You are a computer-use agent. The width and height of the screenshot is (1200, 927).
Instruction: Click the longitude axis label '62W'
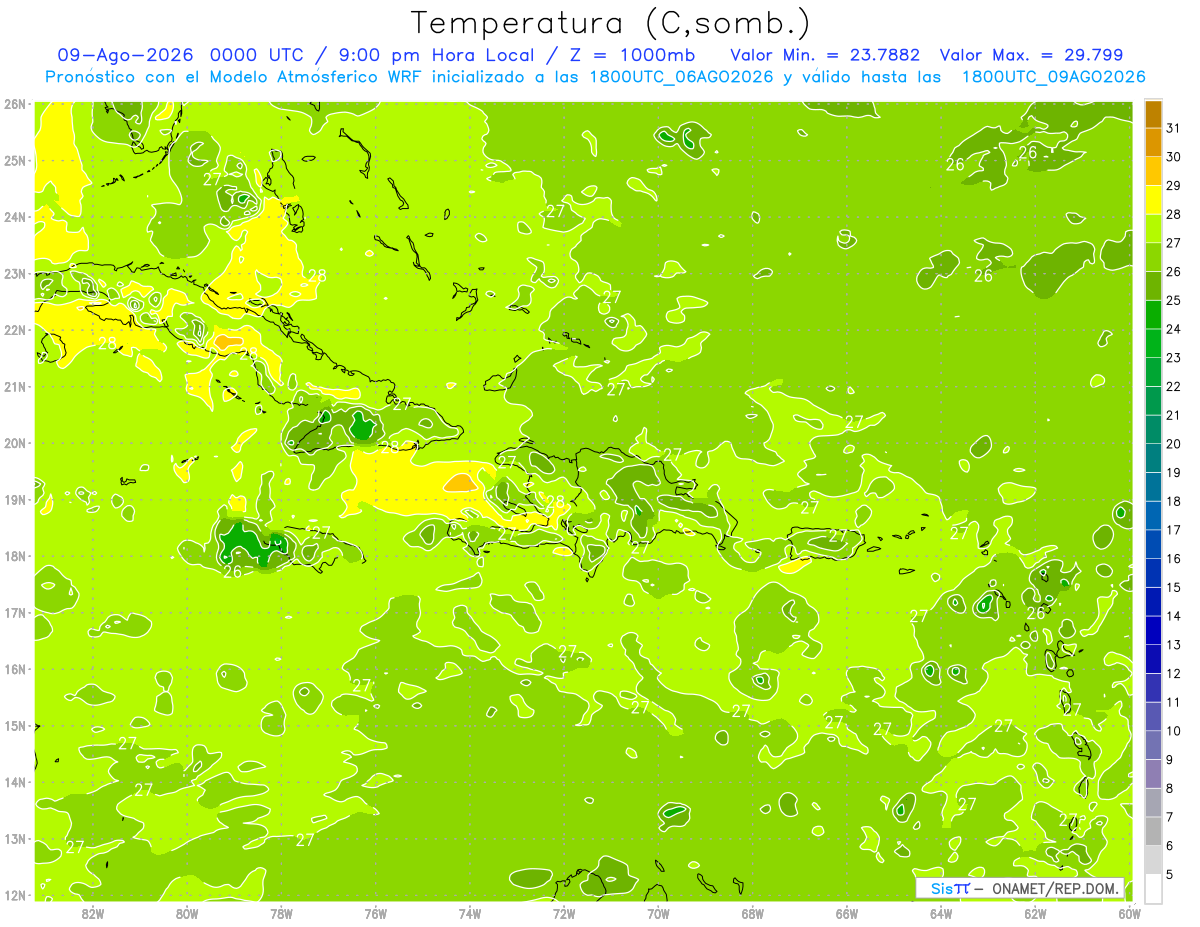pos(1035,913)
